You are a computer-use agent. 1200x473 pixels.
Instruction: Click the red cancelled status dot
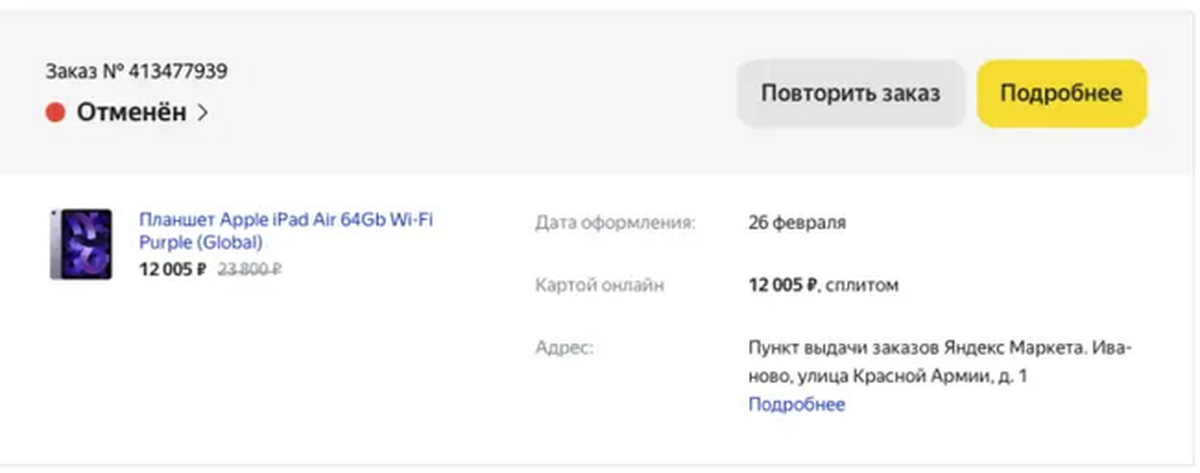(x=55, y=113)
